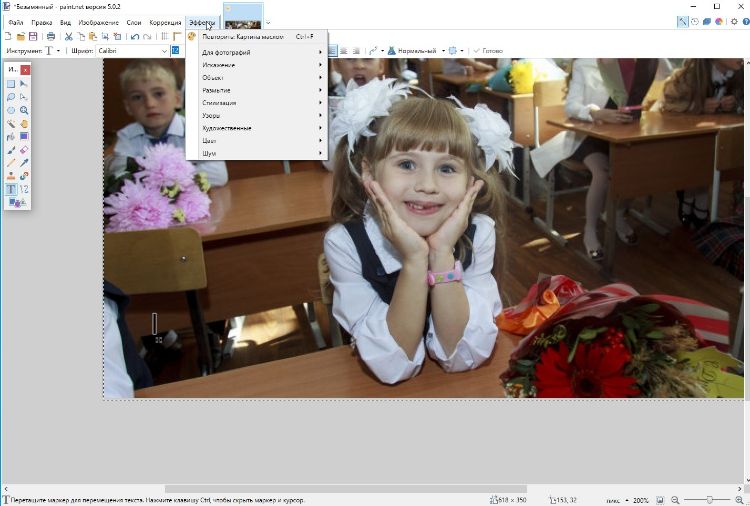Click the horizontal scrollbar
This screenshot has height=506, width=750.
pyautogui.click(x=346, y=489)
